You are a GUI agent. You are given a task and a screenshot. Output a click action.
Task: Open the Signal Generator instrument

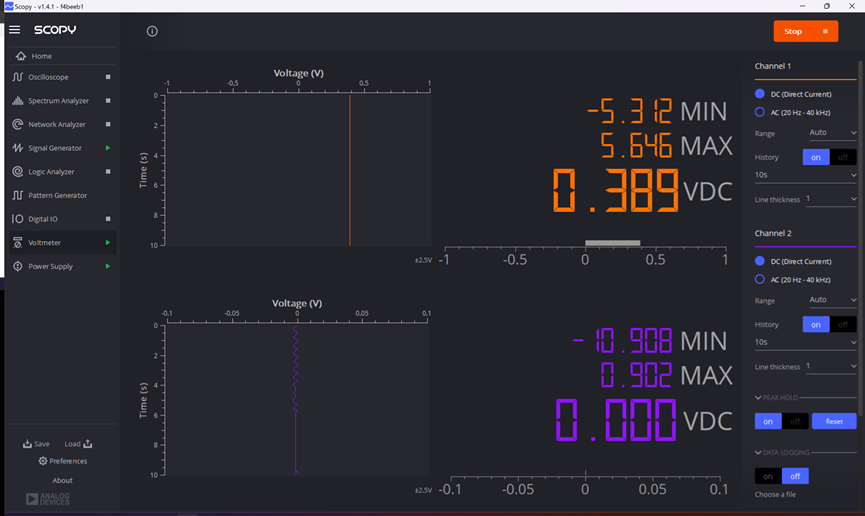pos(55,148)
